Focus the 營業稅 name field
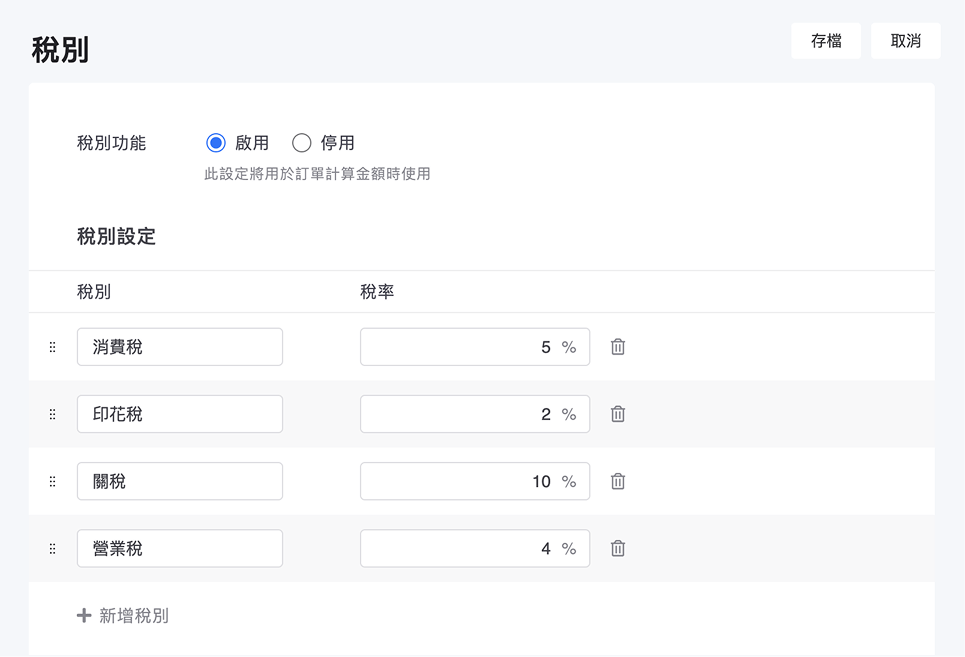Image resolution: width=965 pixels, height=657 pixels. [180, 548]
